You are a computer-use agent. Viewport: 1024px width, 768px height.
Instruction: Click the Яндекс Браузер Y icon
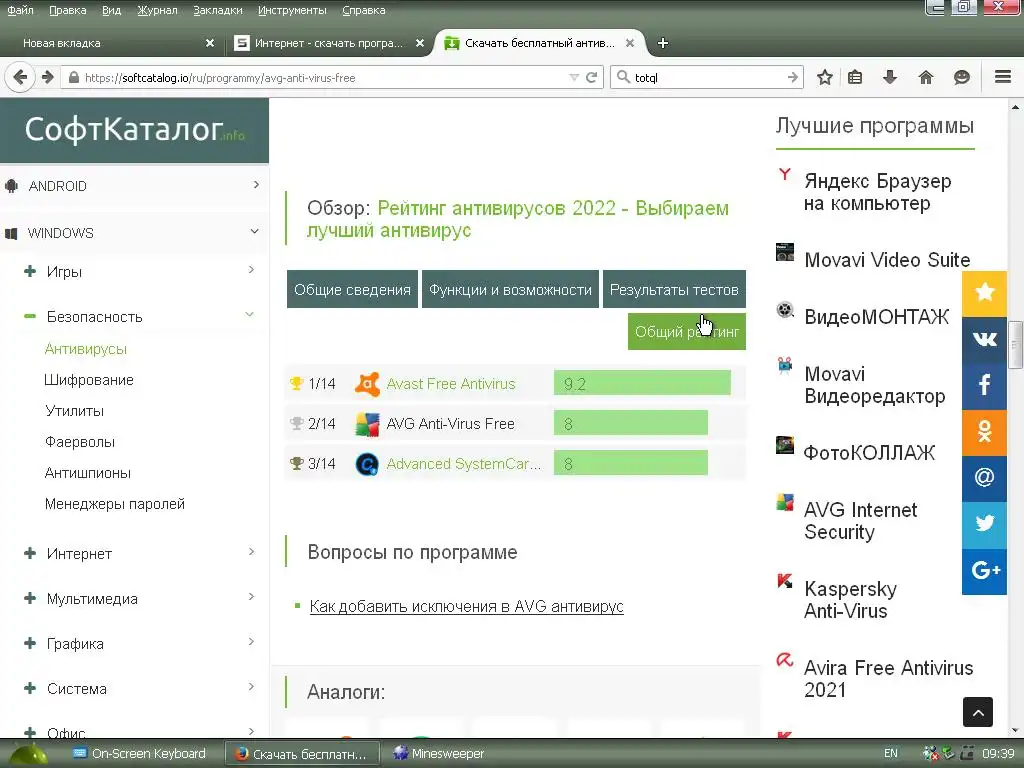785,174
